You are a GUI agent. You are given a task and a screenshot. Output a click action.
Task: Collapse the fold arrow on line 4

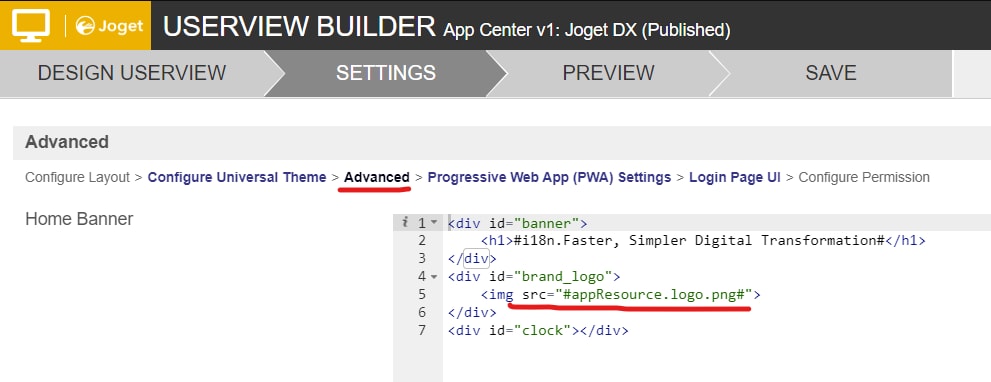[434, 276]
